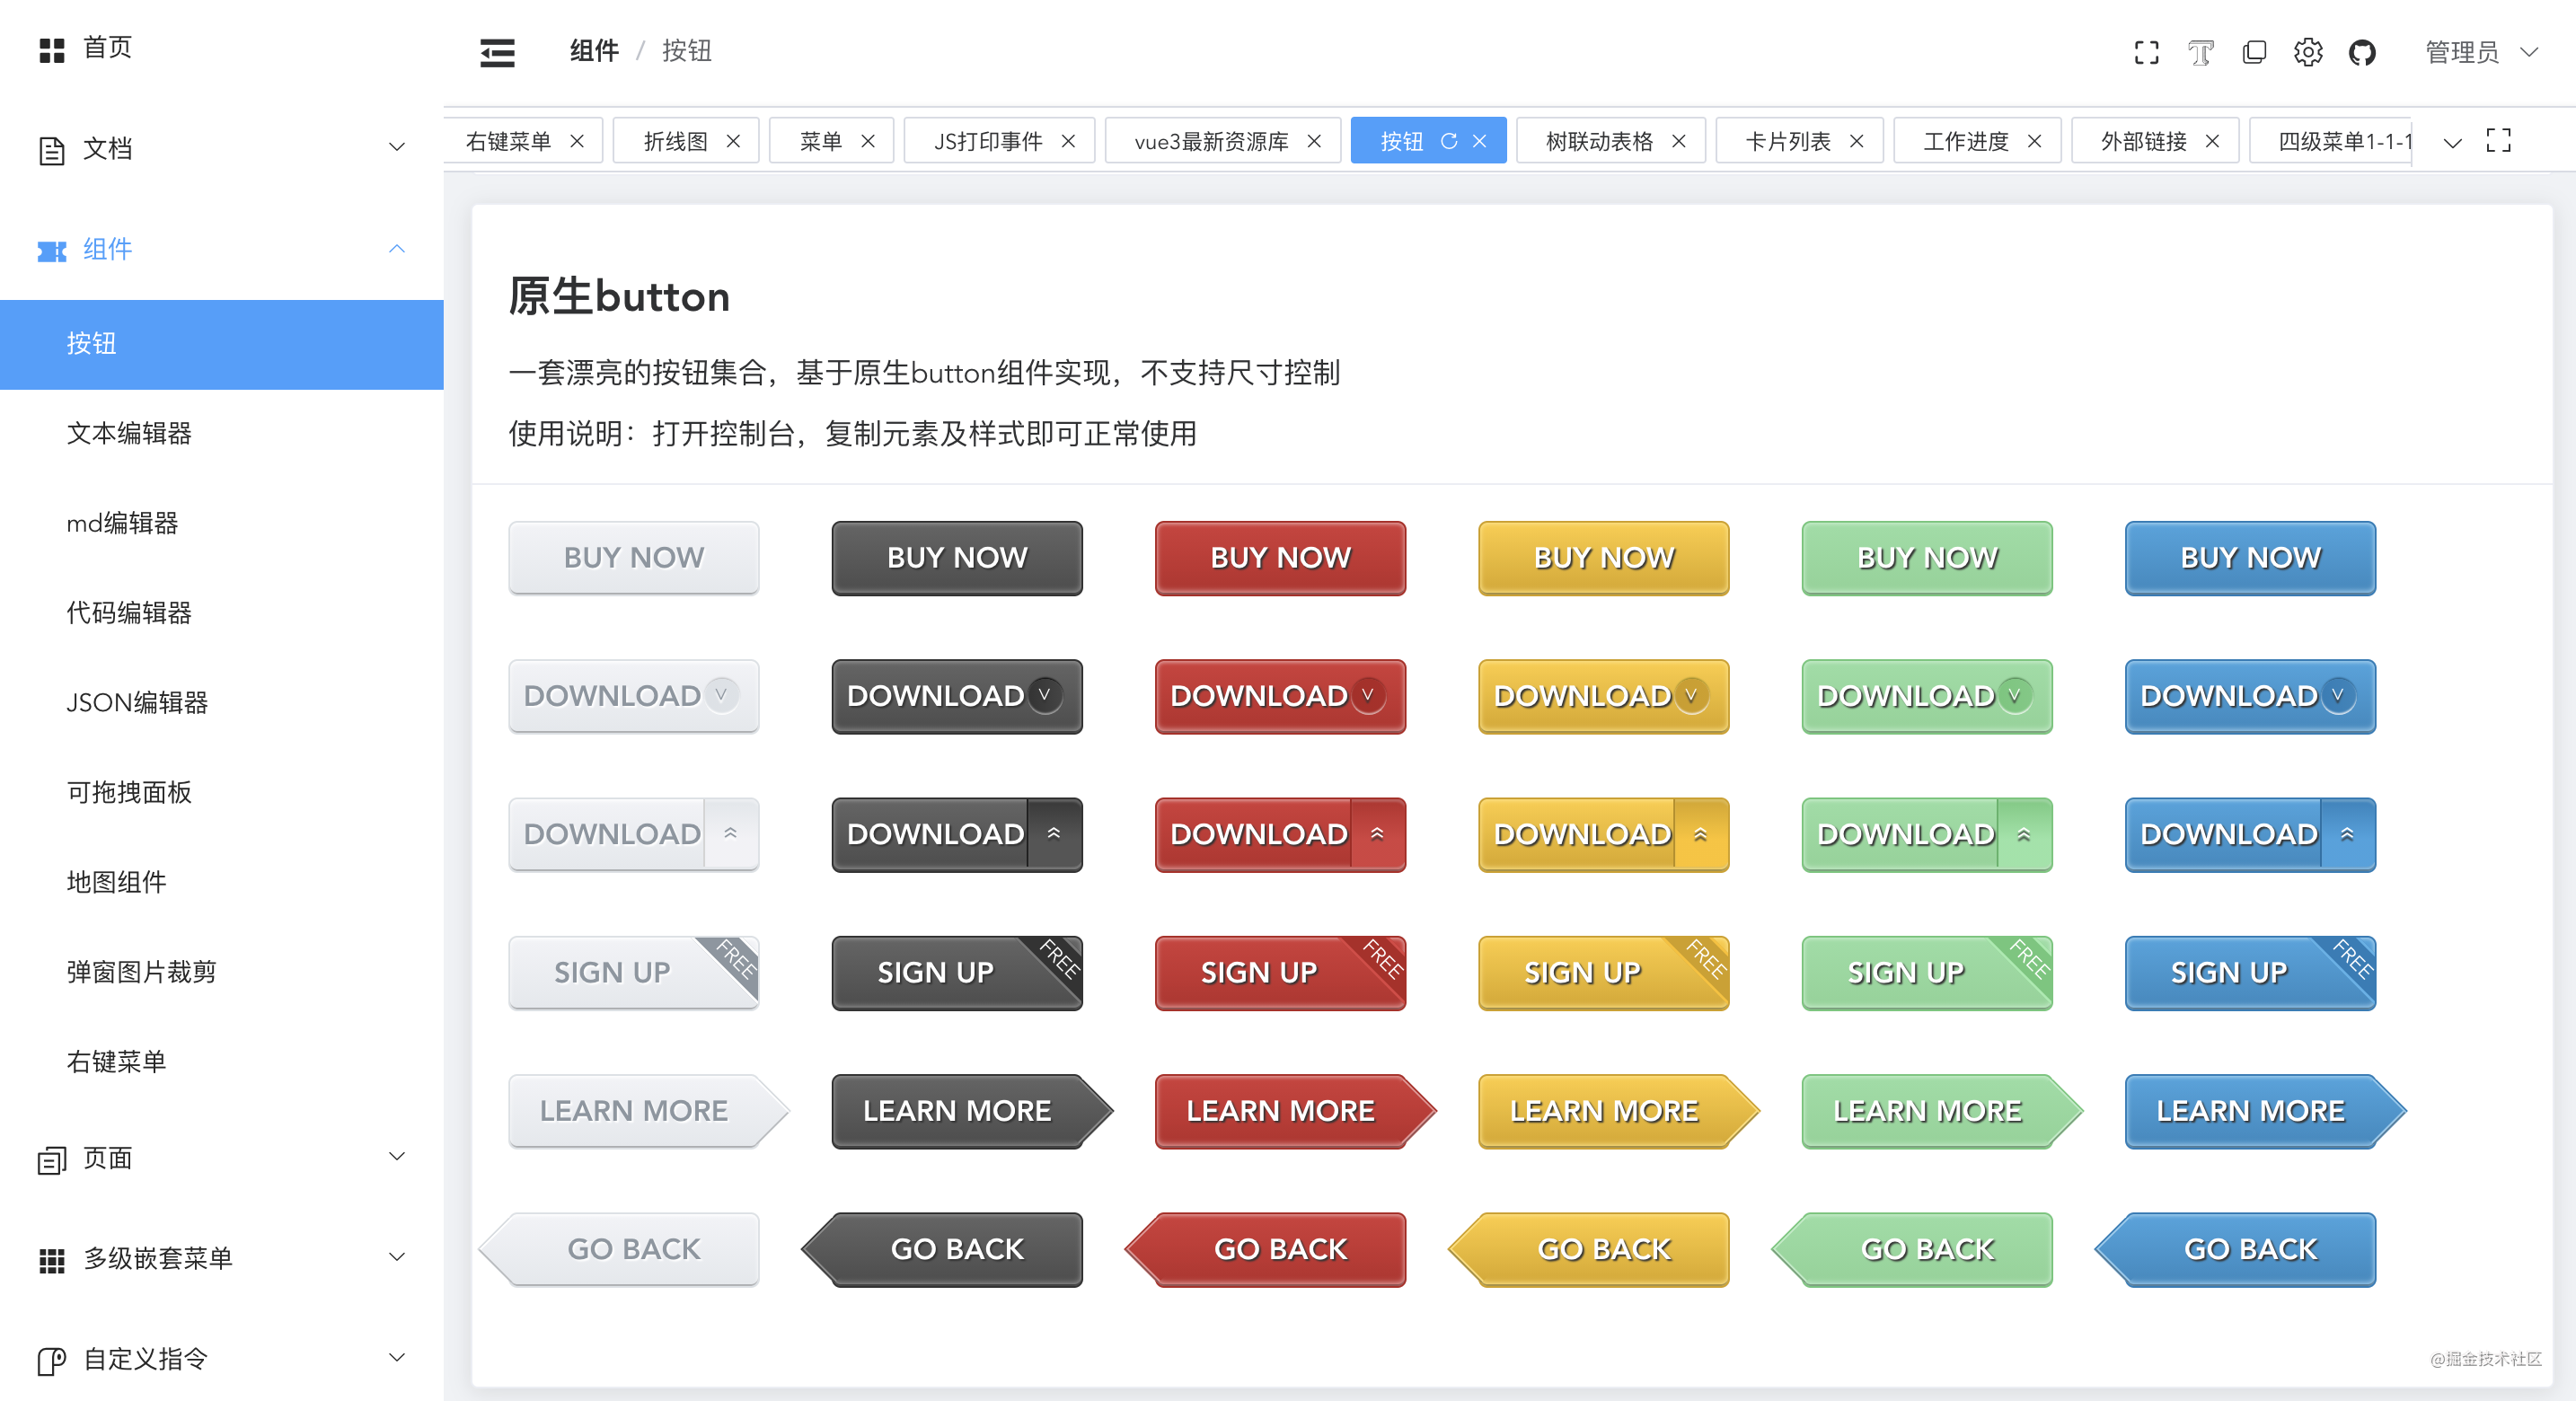Click the yellow DOWNLOAD dropdown arrow button
The width and height of the screenshot is (2576, 1401).
(x=1691, y=695)
